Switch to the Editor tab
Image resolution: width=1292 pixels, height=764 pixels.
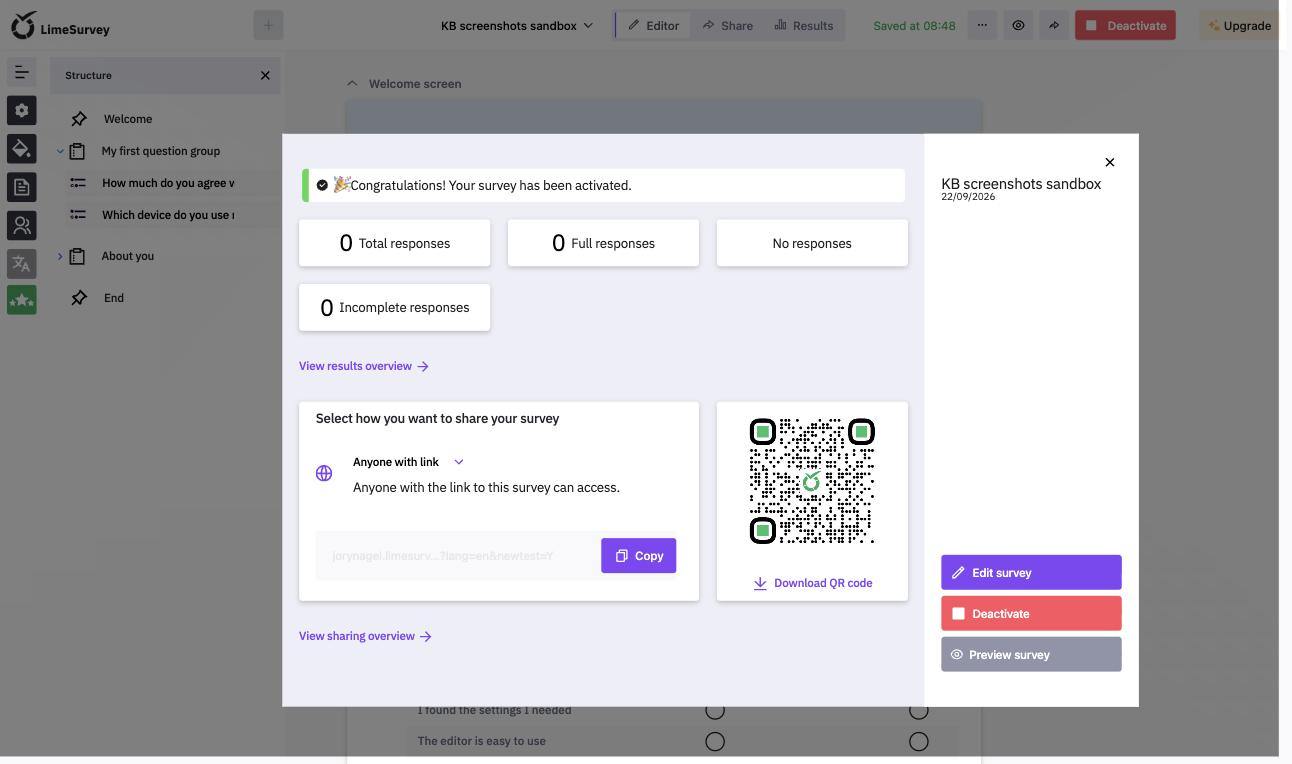click(x=654, y=26)
